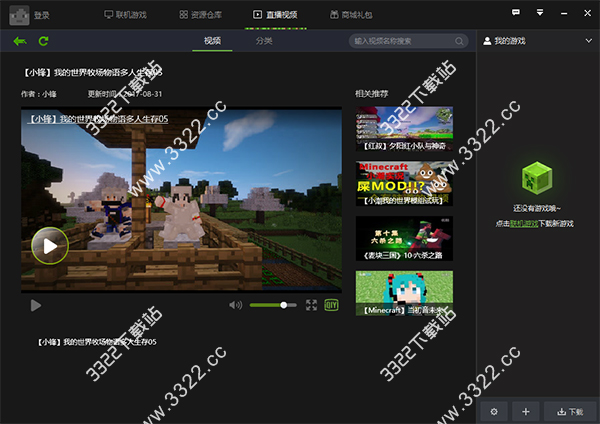Viewport: 600px width, 424px height.
Task: Switch to the 联机游戏 tab
Action: (126, 15)
